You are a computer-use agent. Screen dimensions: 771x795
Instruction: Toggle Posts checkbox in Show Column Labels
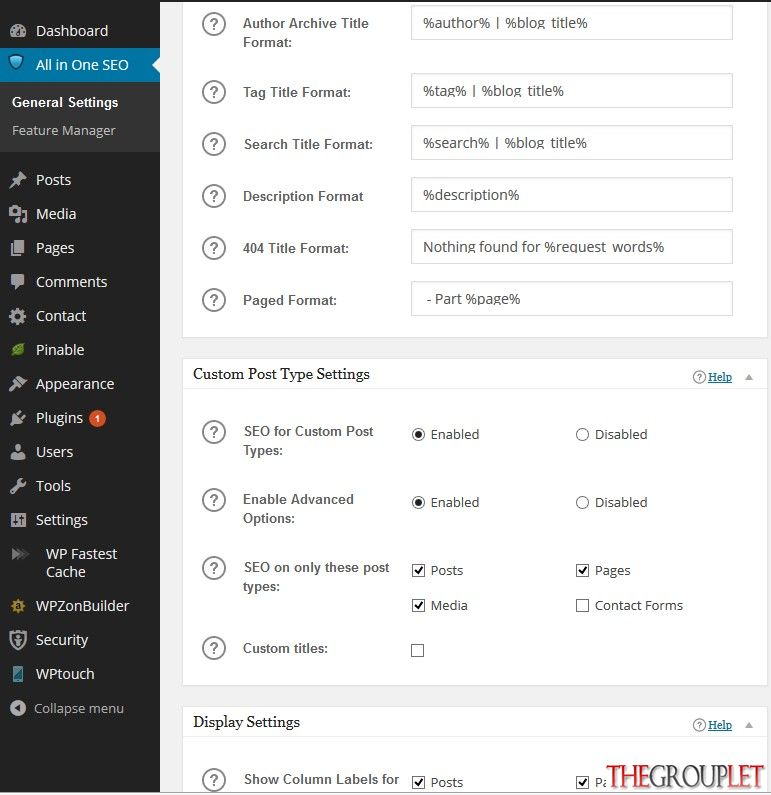point(418,782)
